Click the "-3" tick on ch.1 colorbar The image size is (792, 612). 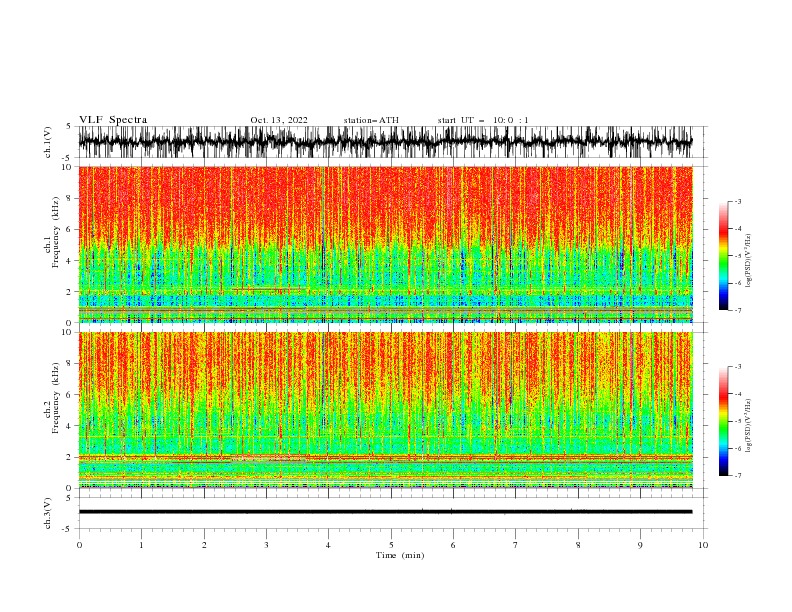tap(737, 201)
